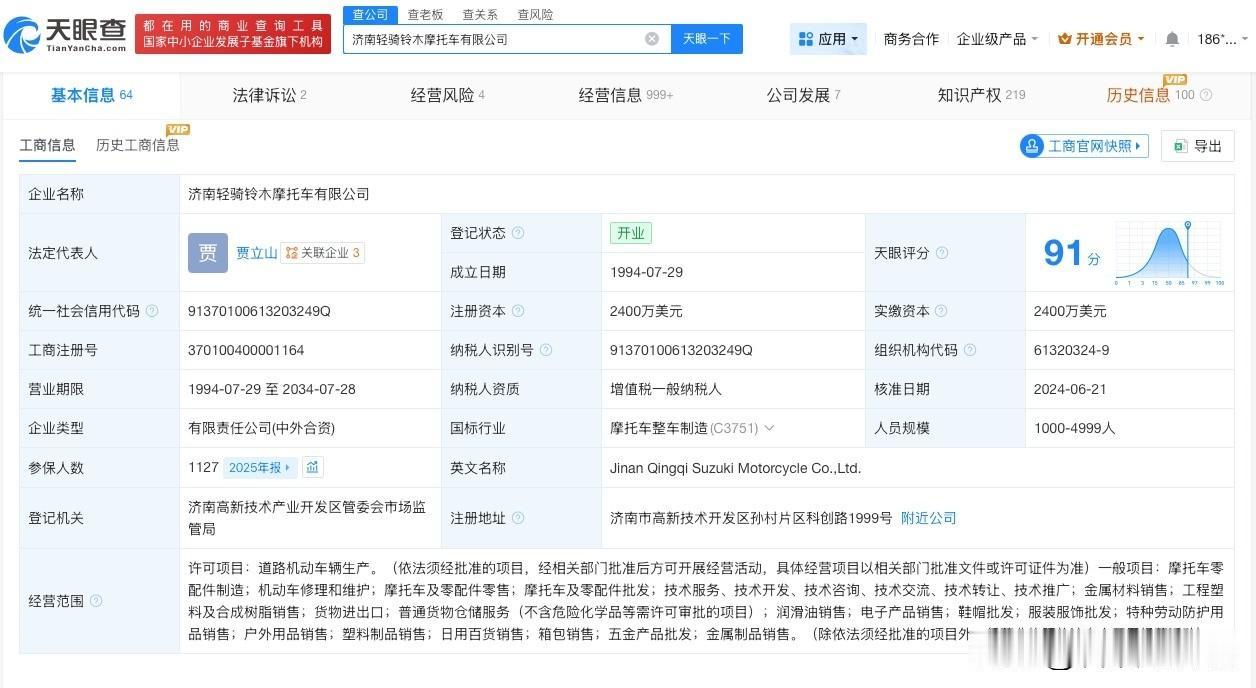Open the 开通会员 dropdown
Screen dimensions: 1256x688
point(1101,39)
